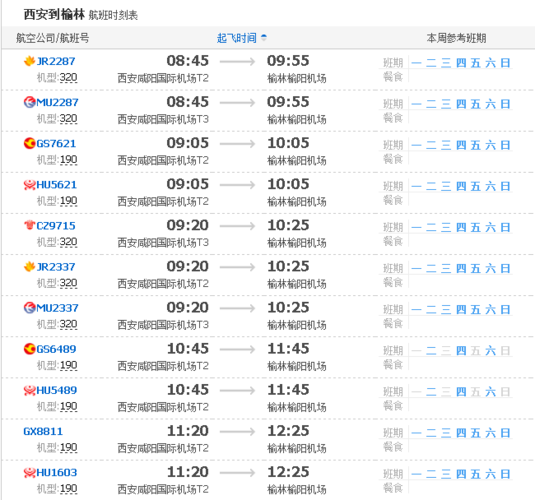Click Monday 一 in MU2337 schedule
The height and width of the screenshot is (500, 535).
416,310
